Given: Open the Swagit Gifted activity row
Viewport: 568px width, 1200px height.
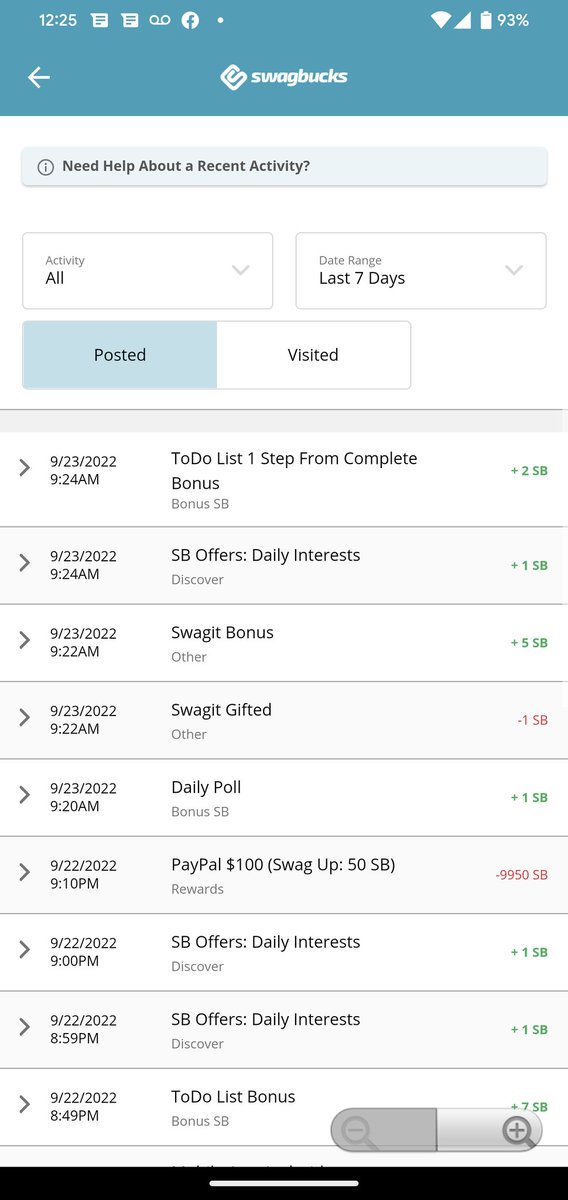Looking at the screenshot, I should coord(284,720).
